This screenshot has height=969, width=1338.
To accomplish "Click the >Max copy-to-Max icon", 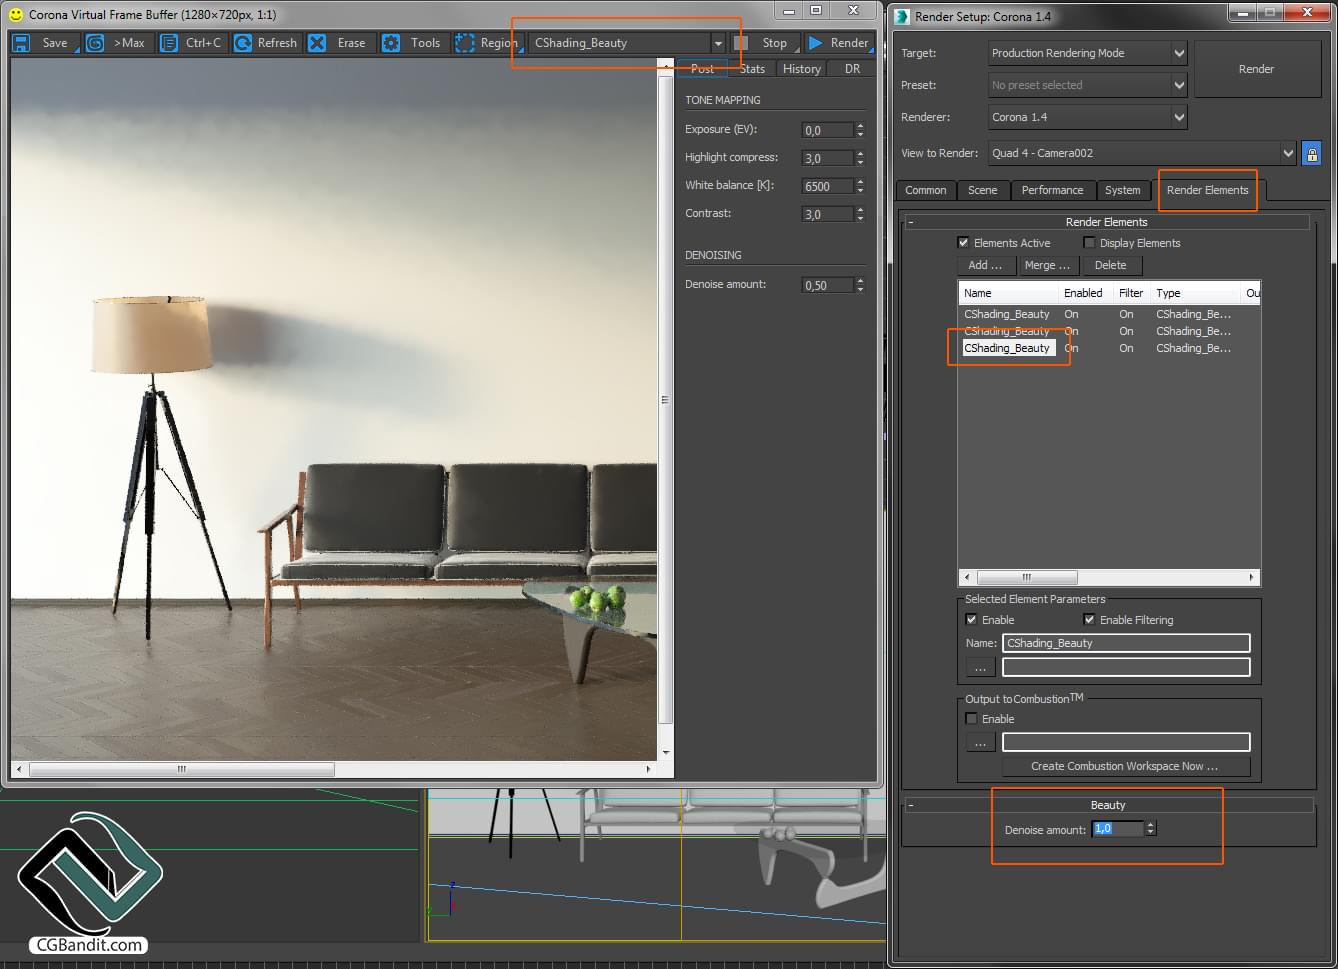I will [x=95, y=43].
